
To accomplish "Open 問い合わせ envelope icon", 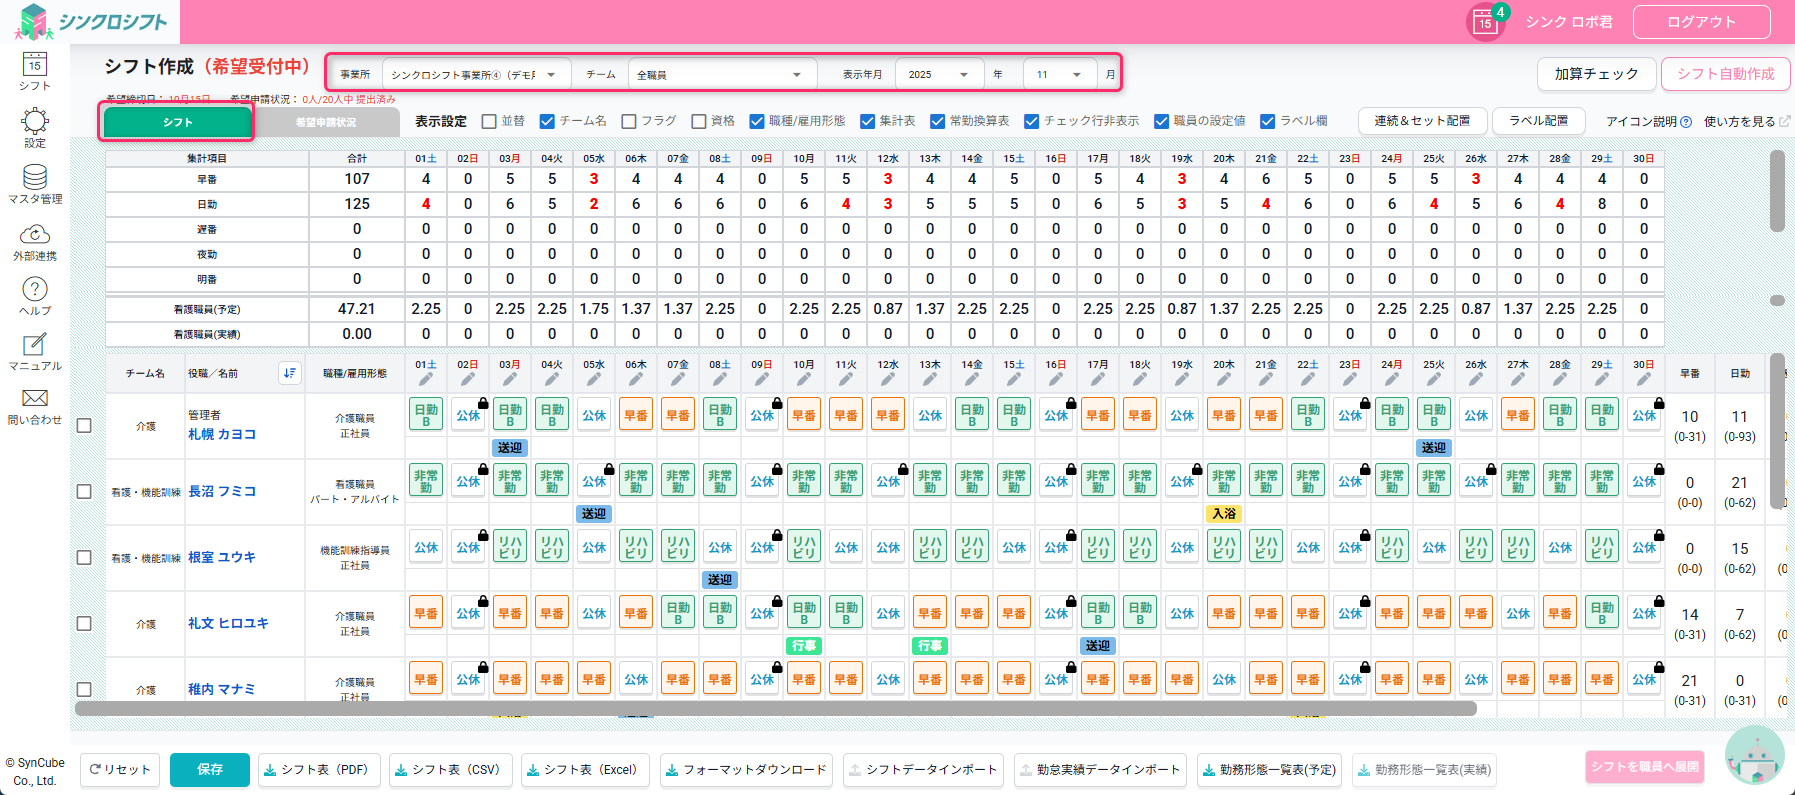I will tap(35, 400).
